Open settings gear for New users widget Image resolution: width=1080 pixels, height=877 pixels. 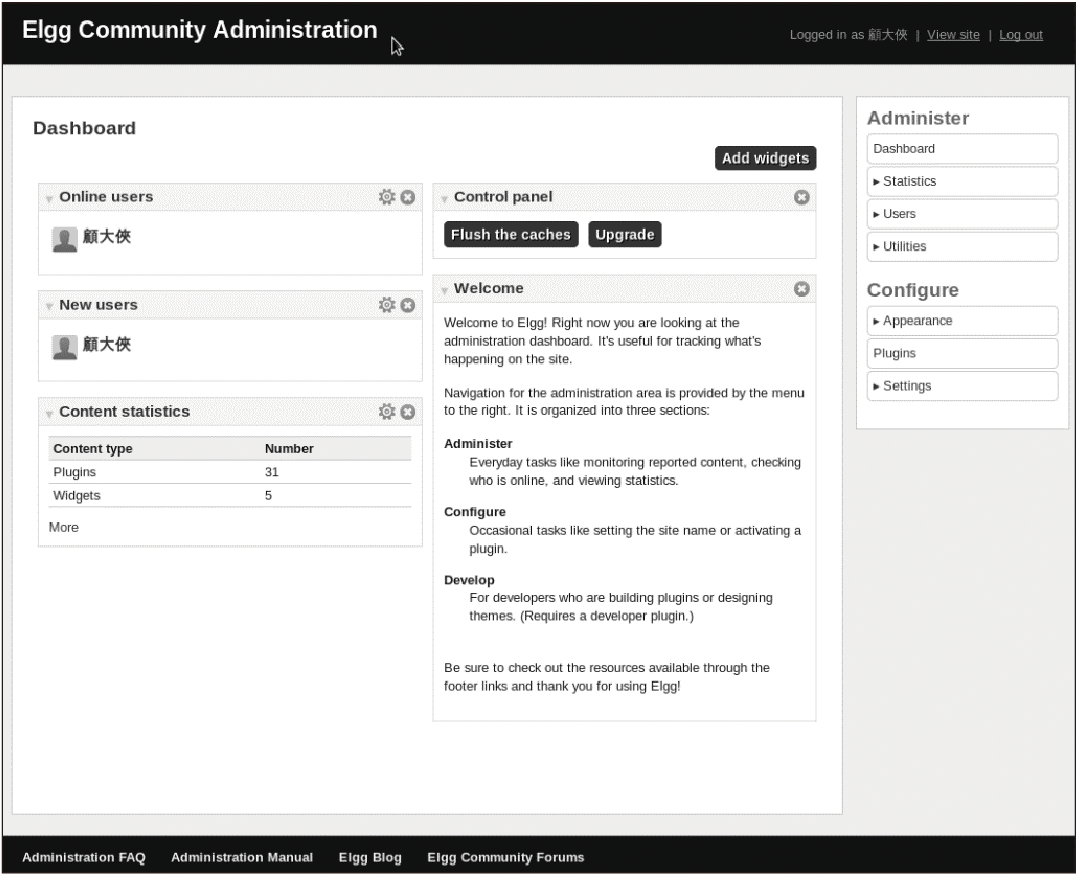(387, 305)
